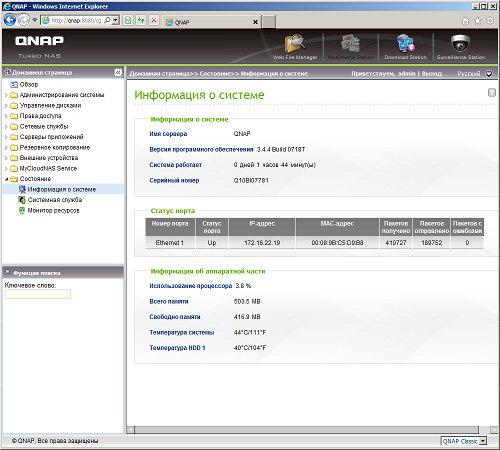The width and height of the screenshot is (500, 450).
Task: Click the QNAP Turbo NAS logo
Action: tap(39, 46)
